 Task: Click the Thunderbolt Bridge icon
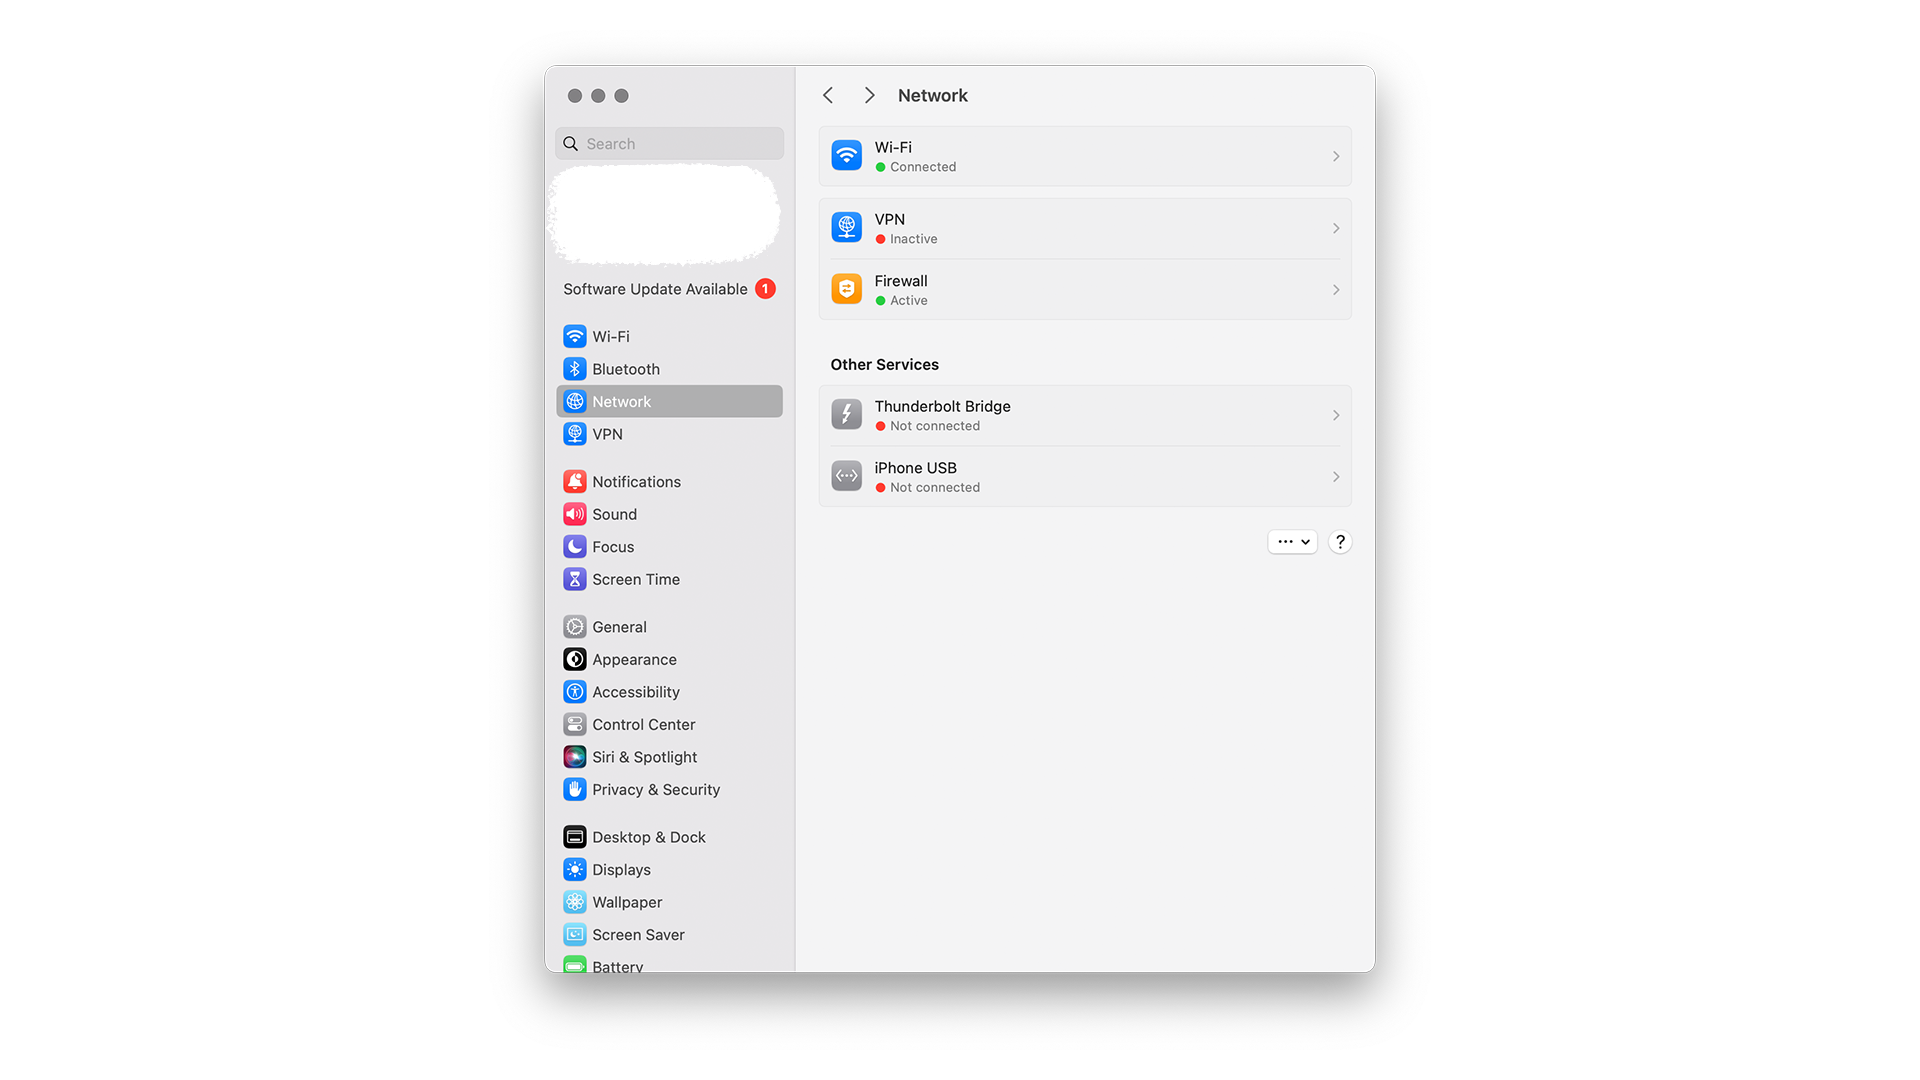click(844, 414)
